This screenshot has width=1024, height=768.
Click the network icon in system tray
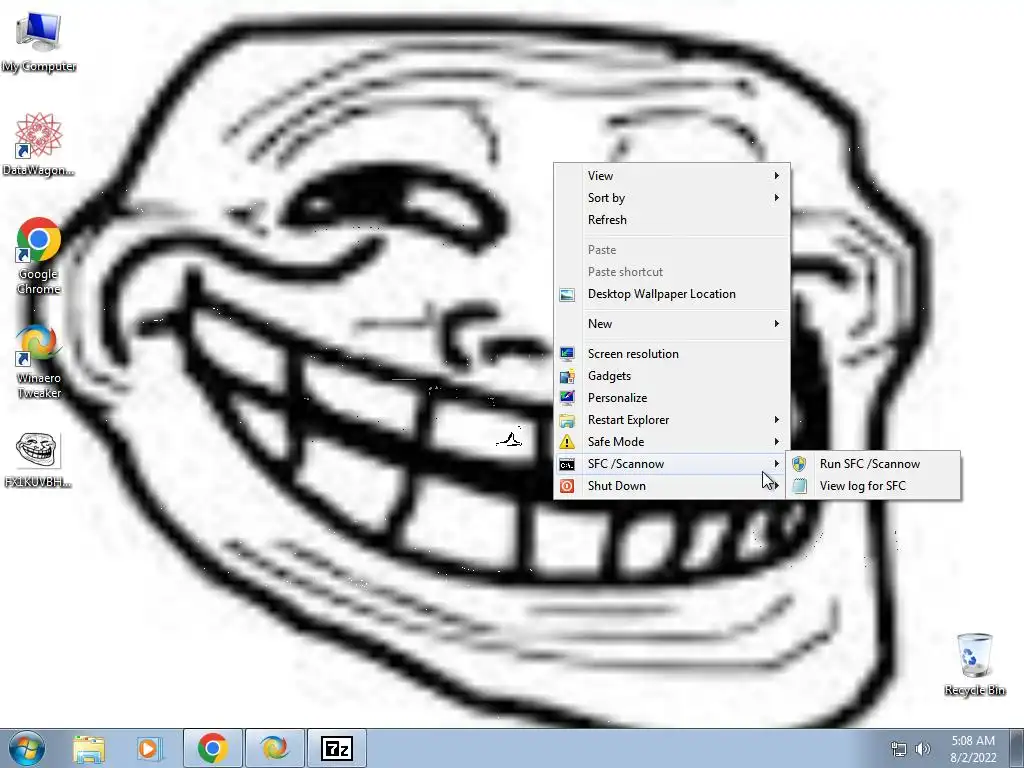pos(899,749)
